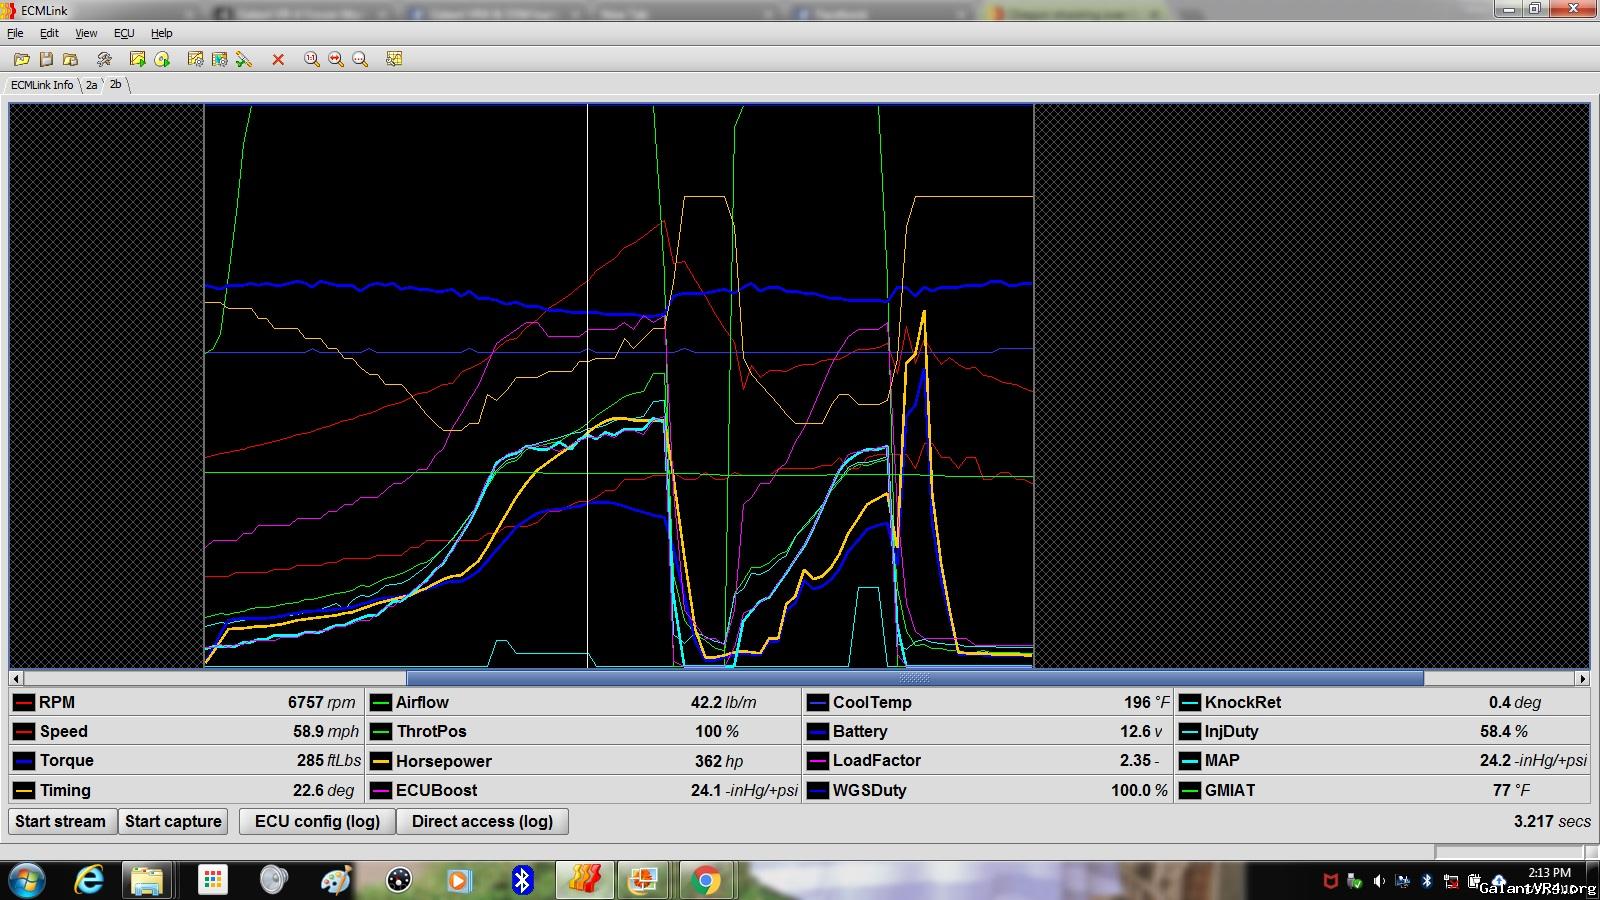This screenshot has width=1600, height=900.
Task: Open the ECU menu
Action: coord(124,33)
